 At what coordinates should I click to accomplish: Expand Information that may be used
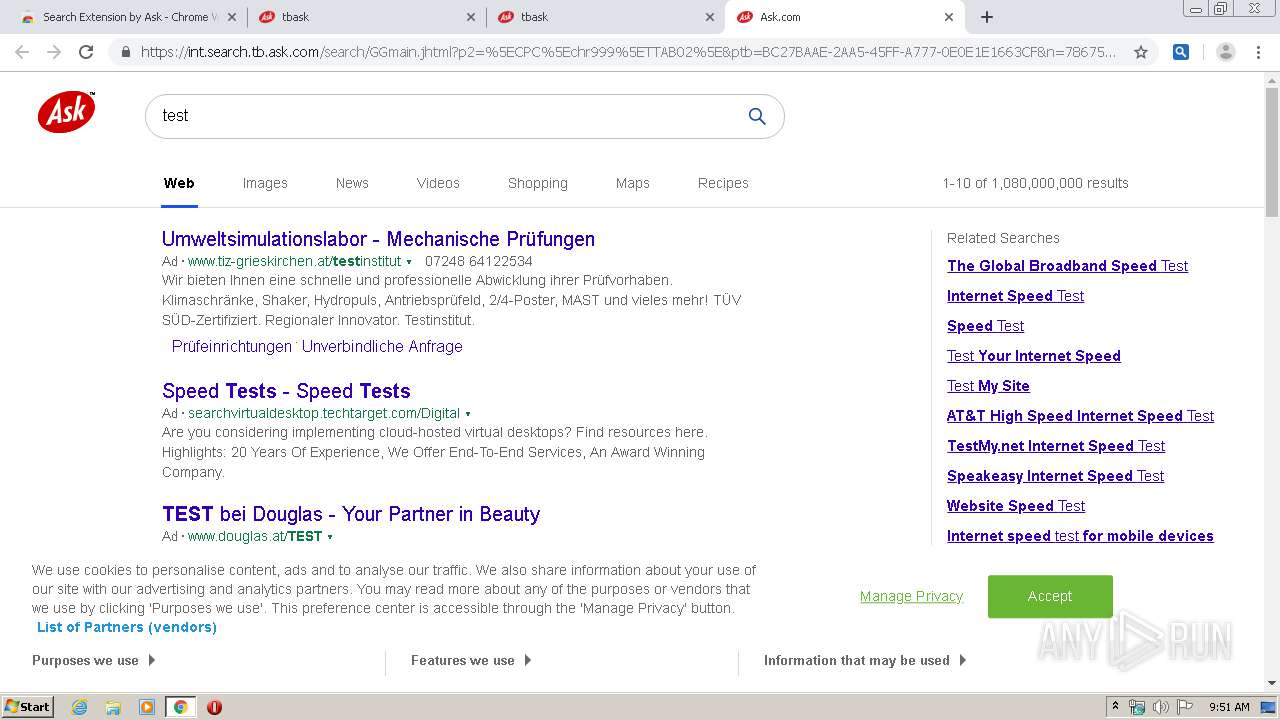pyautogui.click(x=865, y=660)
